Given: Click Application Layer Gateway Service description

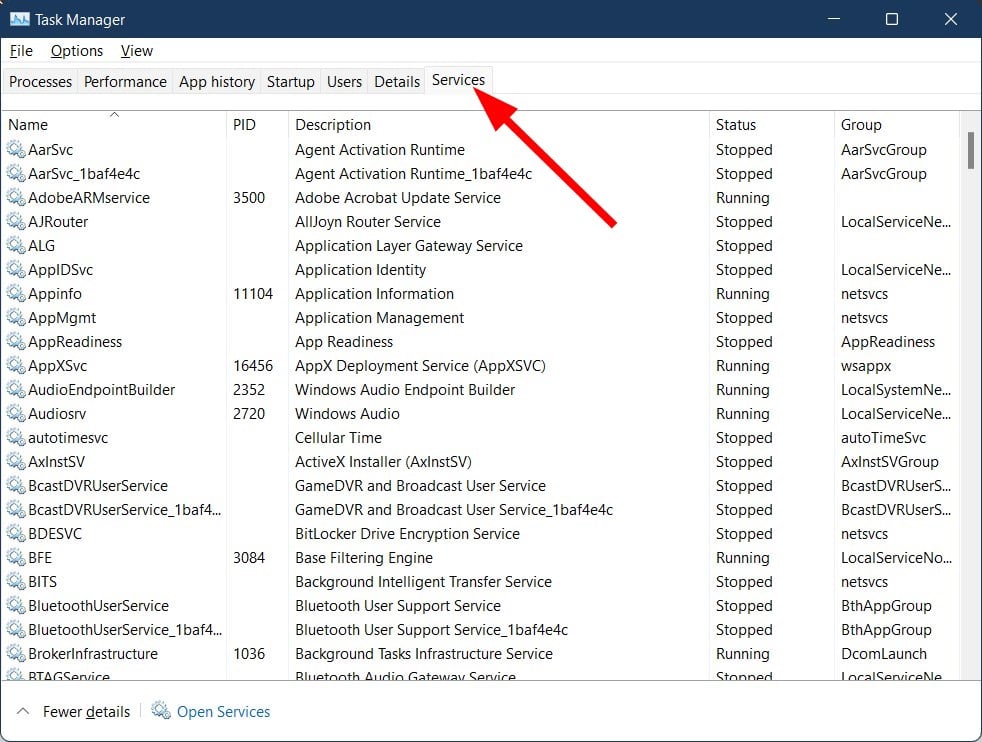Looking at the screenshot, I should (x=408, y=245).
